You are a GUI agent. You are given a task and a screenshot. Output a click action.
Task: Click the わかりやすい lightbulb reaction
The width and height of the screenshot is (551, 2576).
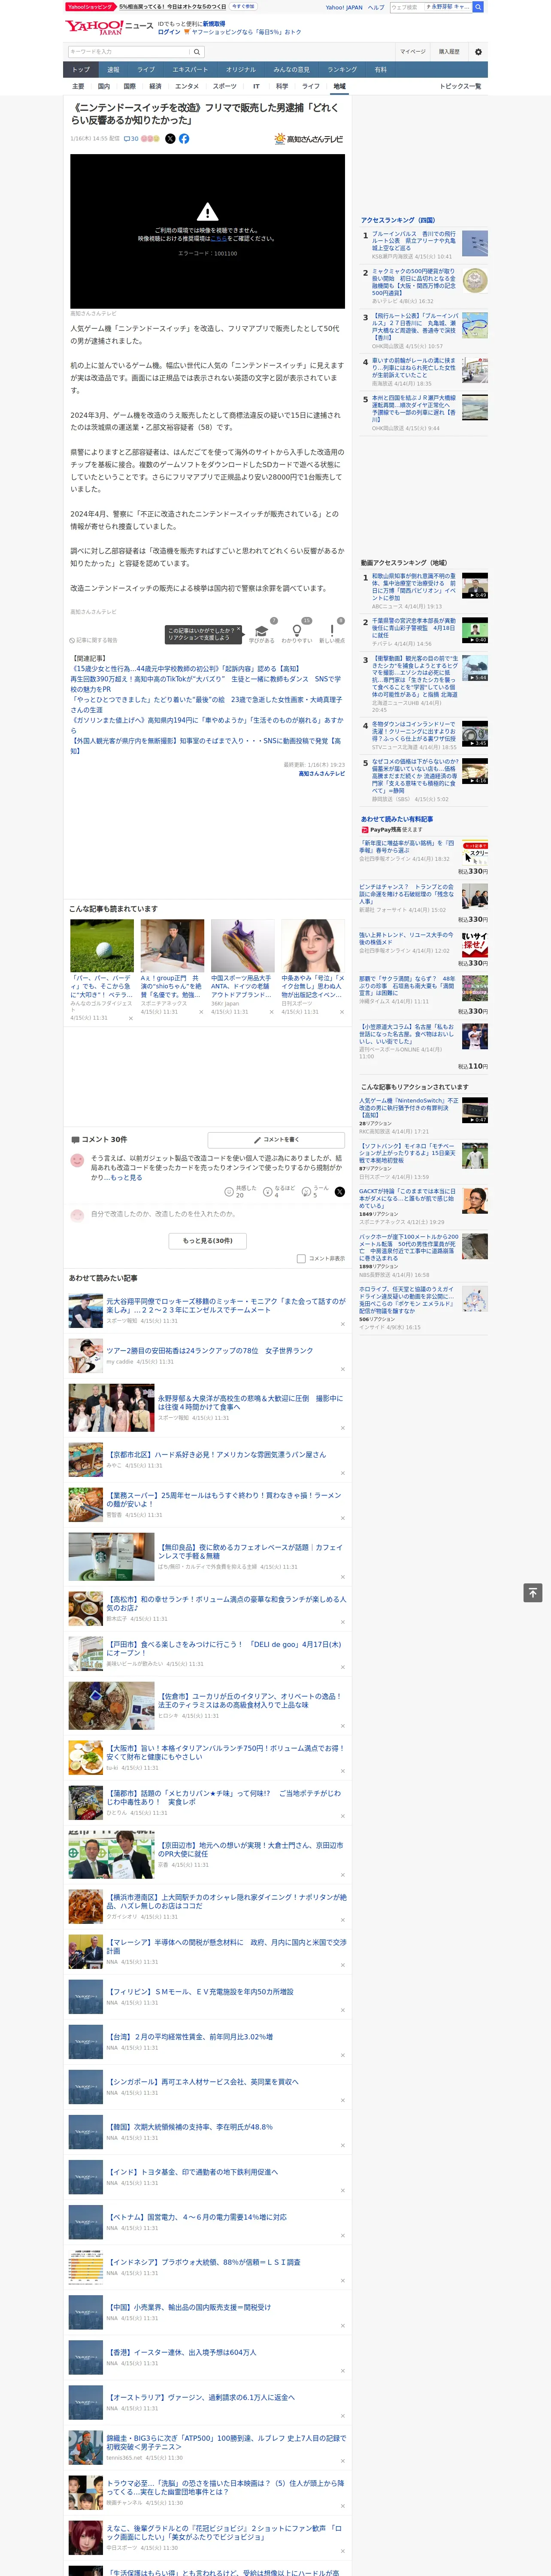[297, 632]
